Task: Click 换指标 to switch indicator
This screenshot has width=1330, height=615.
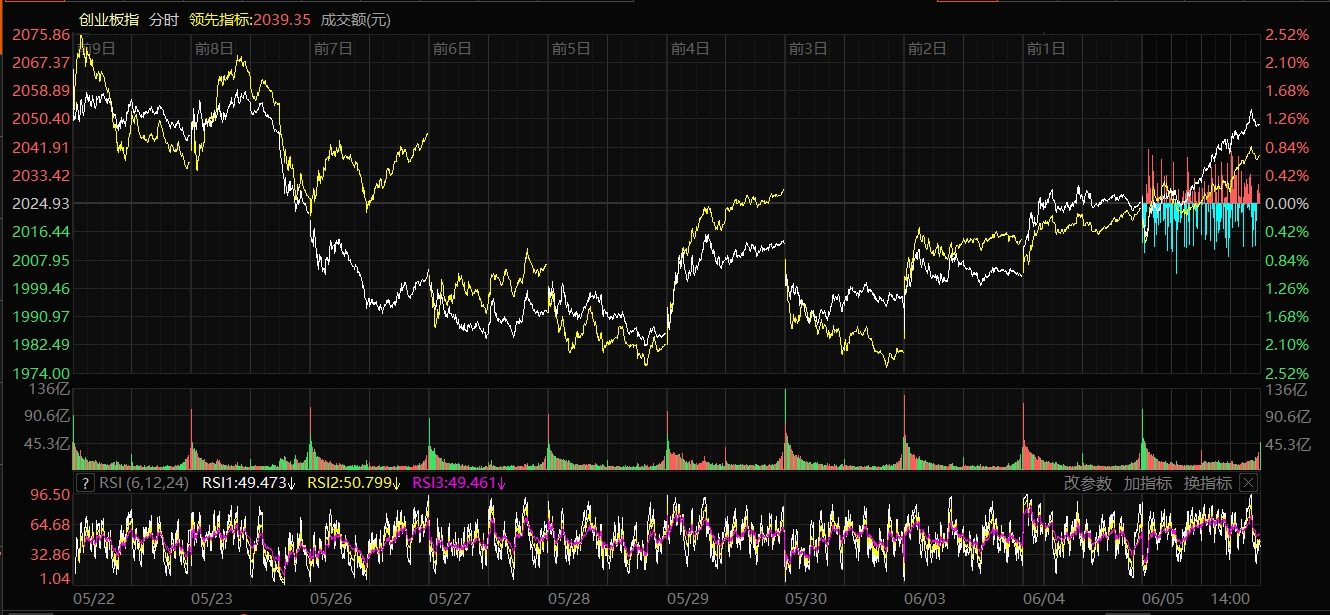Action: pos(1208,483)
